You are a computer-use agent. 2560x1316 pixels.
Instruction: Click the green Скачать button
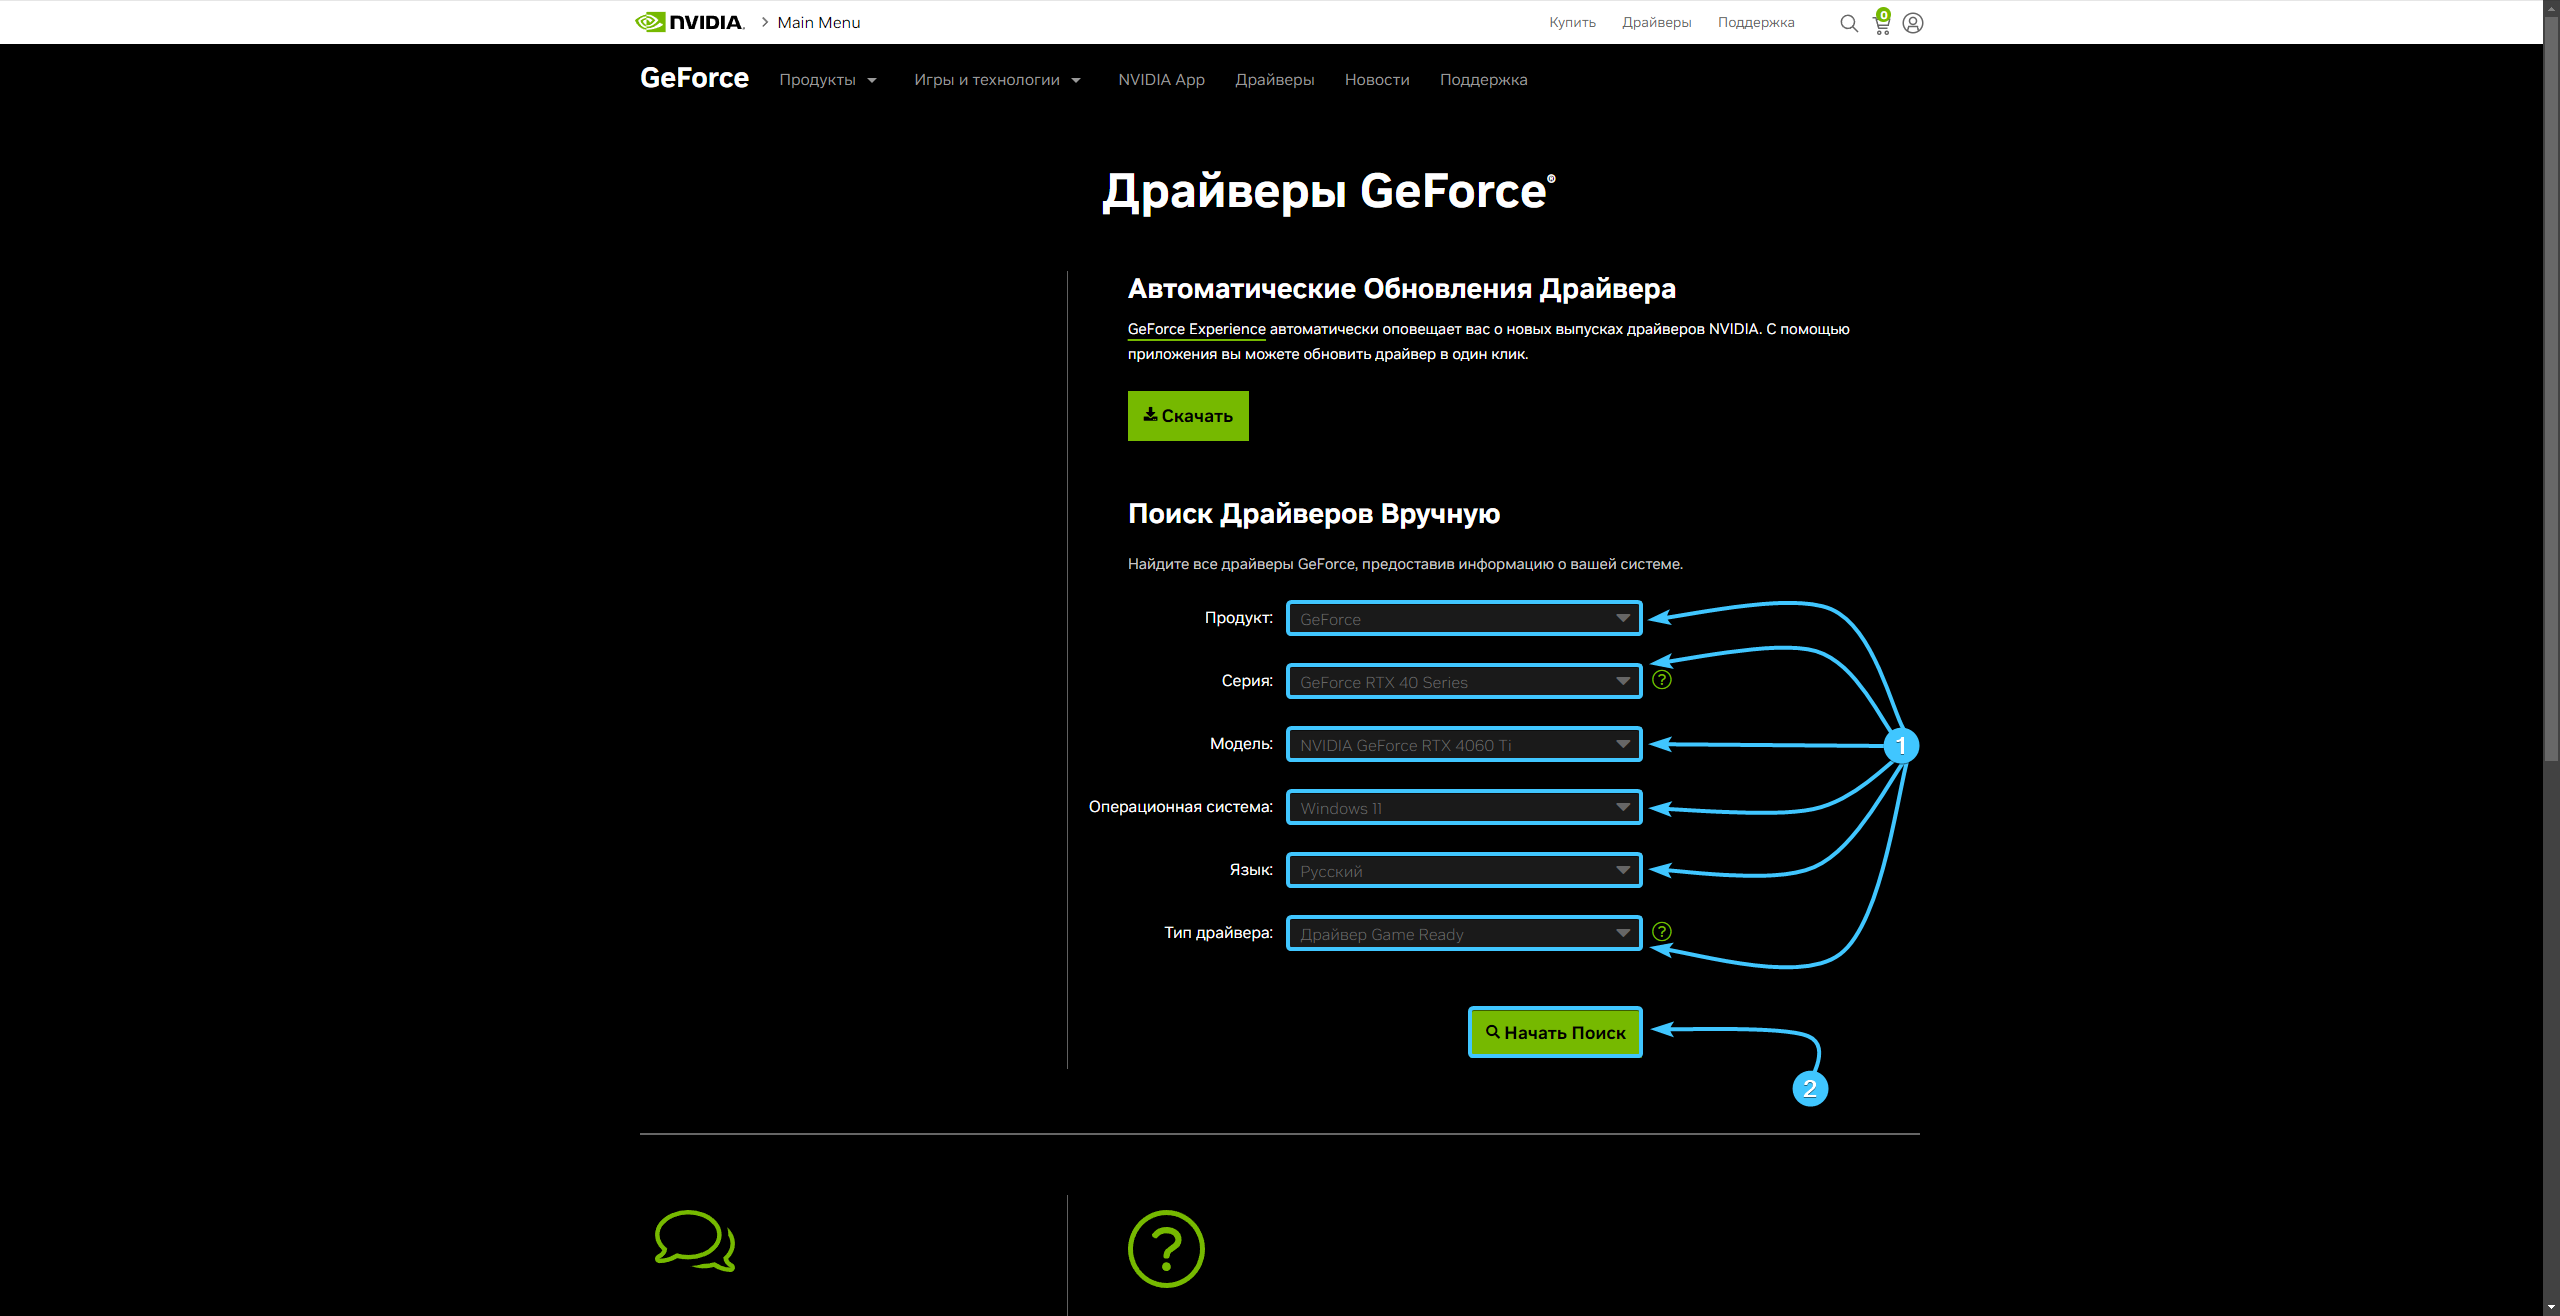click(x=1188, y=416)
